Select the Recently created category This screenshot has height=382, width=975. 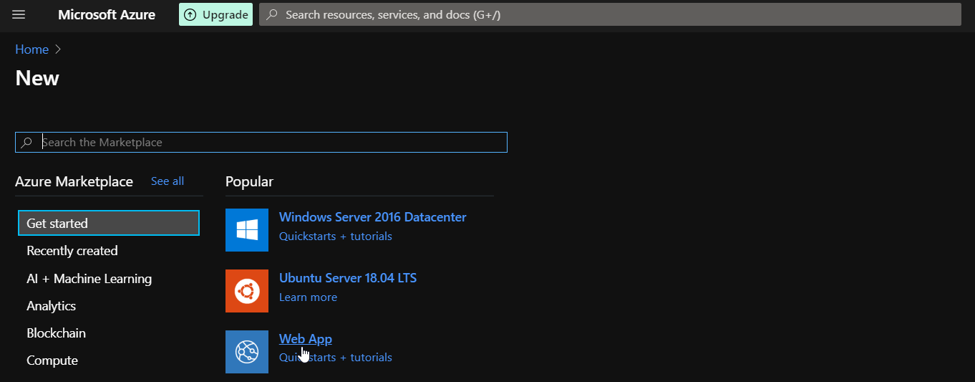(72, 251)
